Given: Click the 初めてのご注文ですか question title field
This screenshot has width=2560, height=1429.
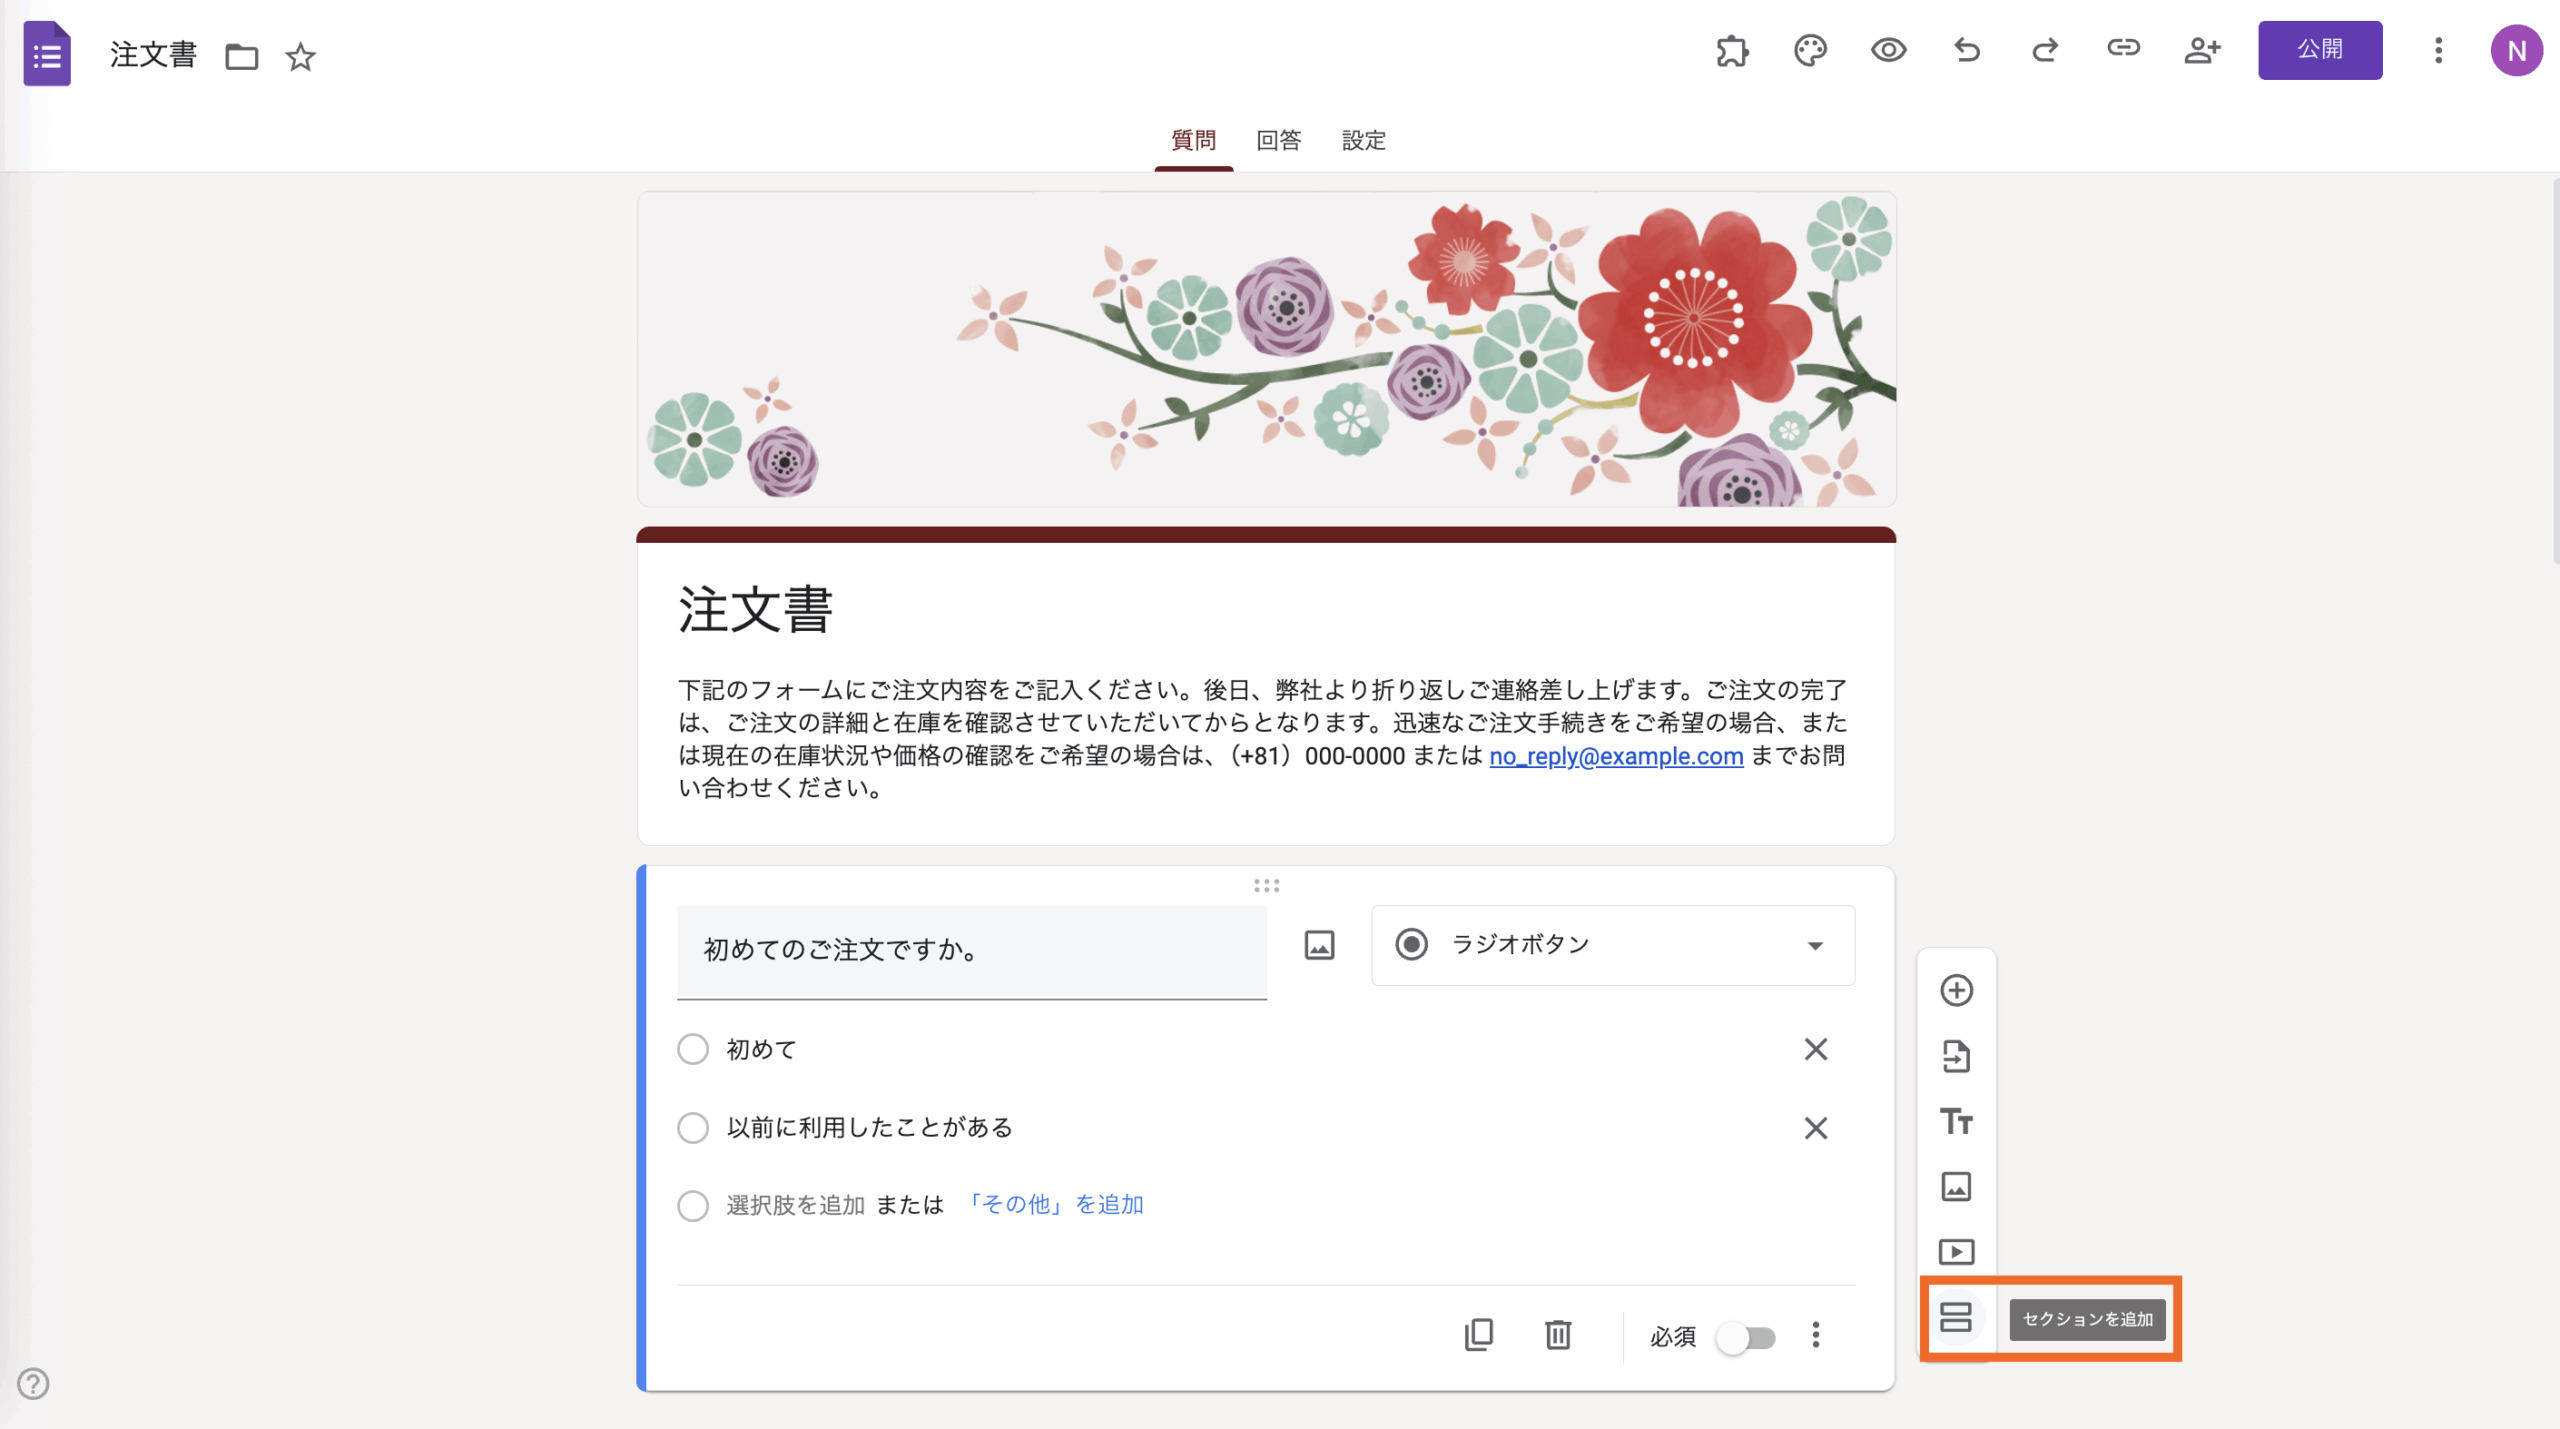Looking at the screenshot, I should pyautogui.click(x=970, y=950).
